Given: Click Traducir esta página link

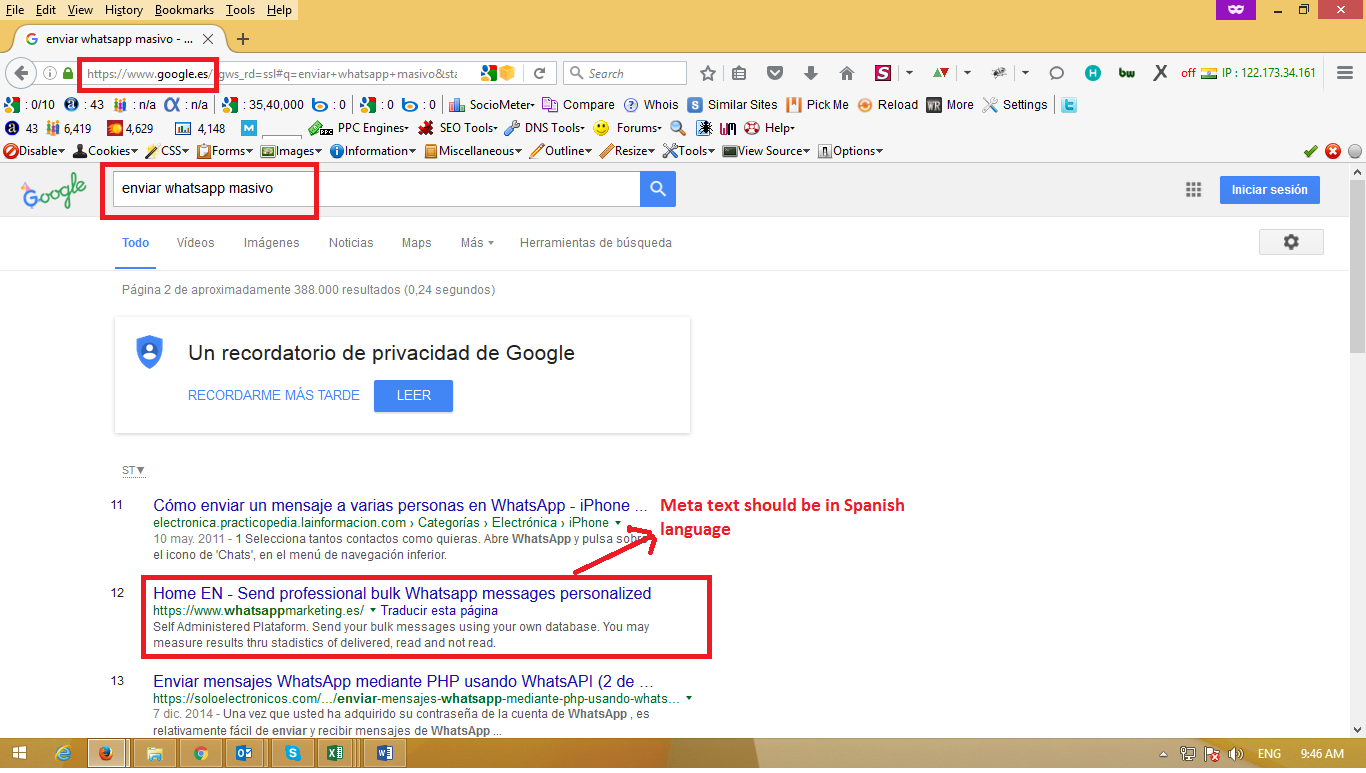Looking at the screenshot, I should tap(439, 610).
